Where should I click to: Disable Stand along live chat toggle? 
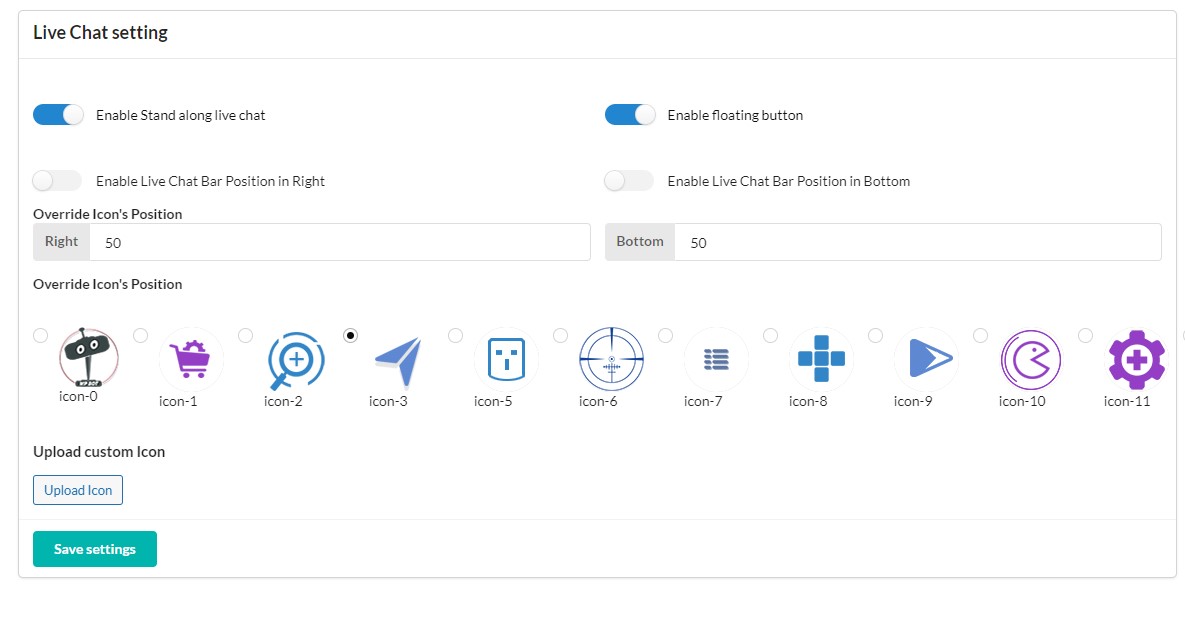(58, 115)
